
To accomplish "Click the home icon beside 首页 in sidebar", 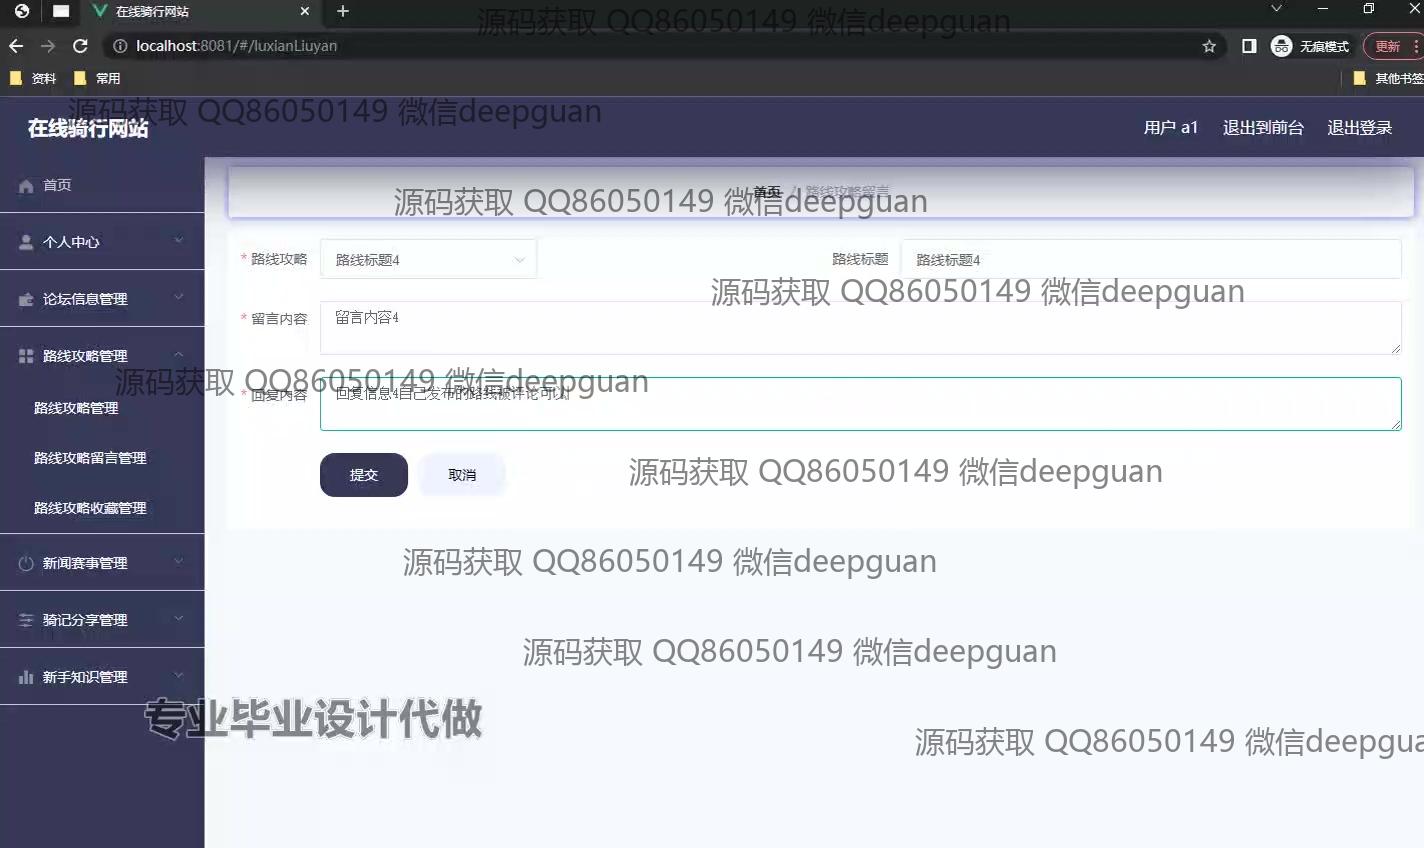I will 26,186.
